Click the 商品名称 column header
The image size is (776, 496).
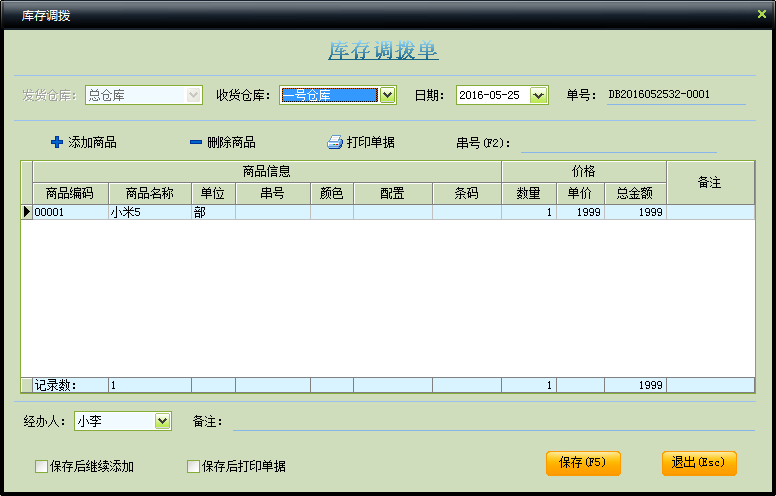pos(150,193)
